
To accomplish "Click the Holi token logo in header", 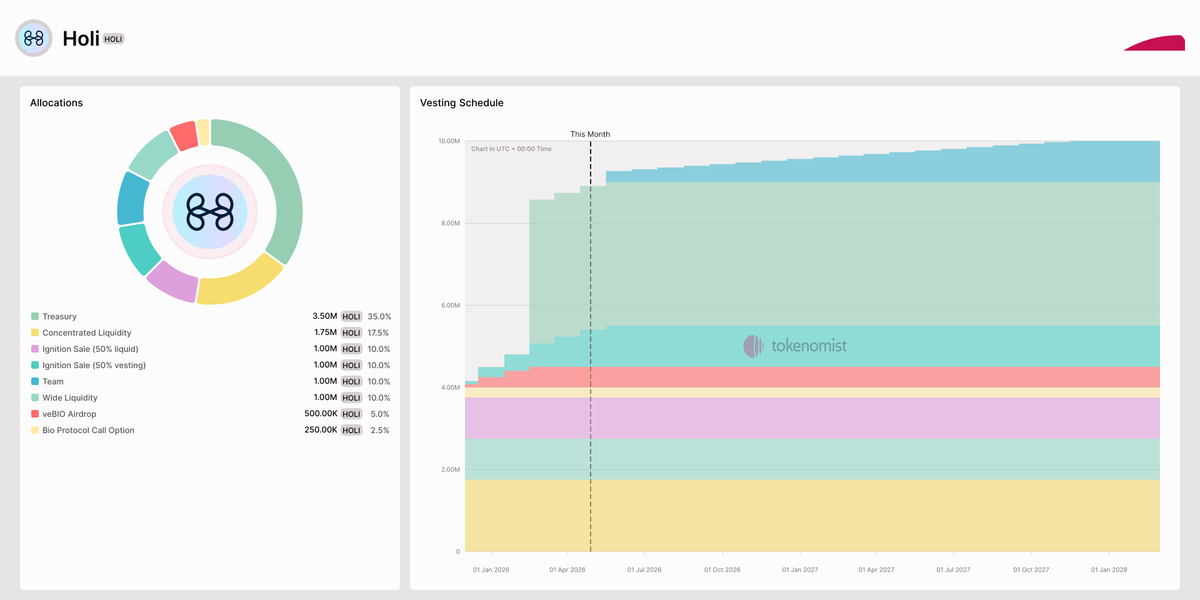I will pos(33,38).
